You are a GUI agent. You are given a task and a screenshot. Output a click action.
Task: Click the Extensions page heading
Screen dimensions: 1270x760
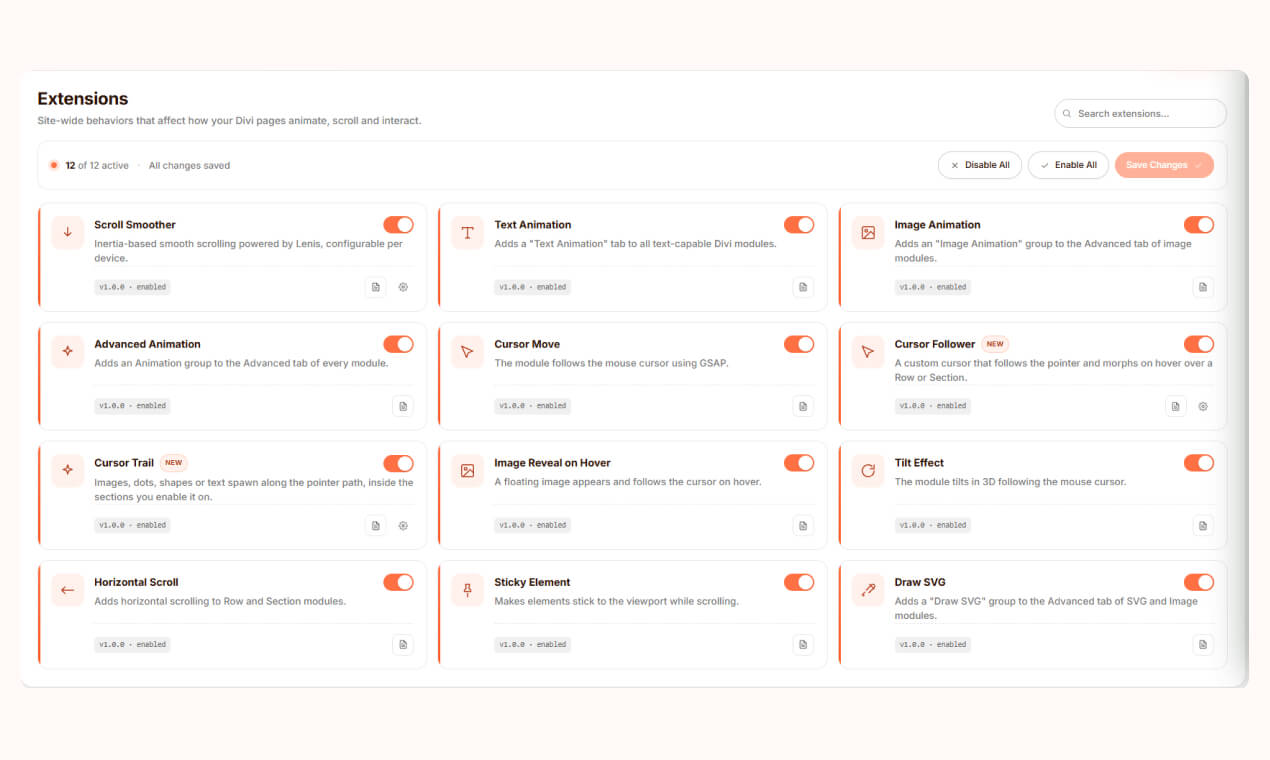tap(83, 99)
